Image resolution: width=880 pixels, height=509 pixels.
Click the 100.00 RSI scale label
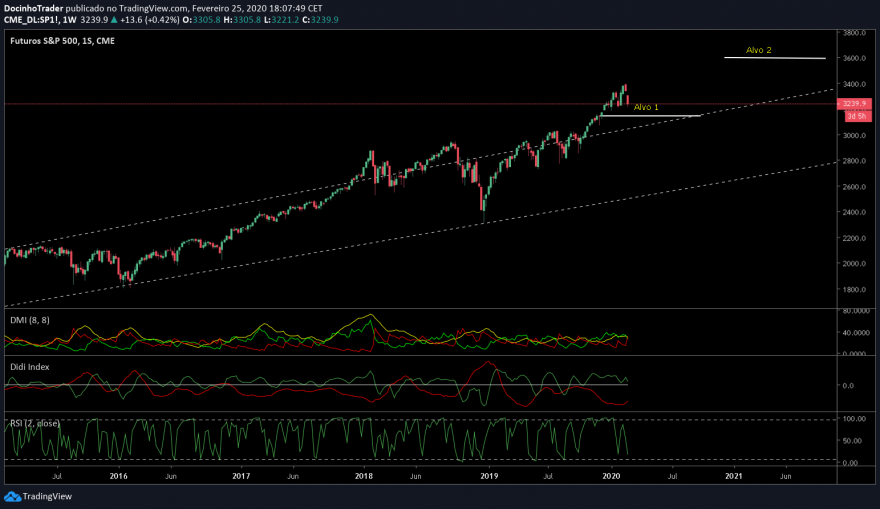click(854, 419)
